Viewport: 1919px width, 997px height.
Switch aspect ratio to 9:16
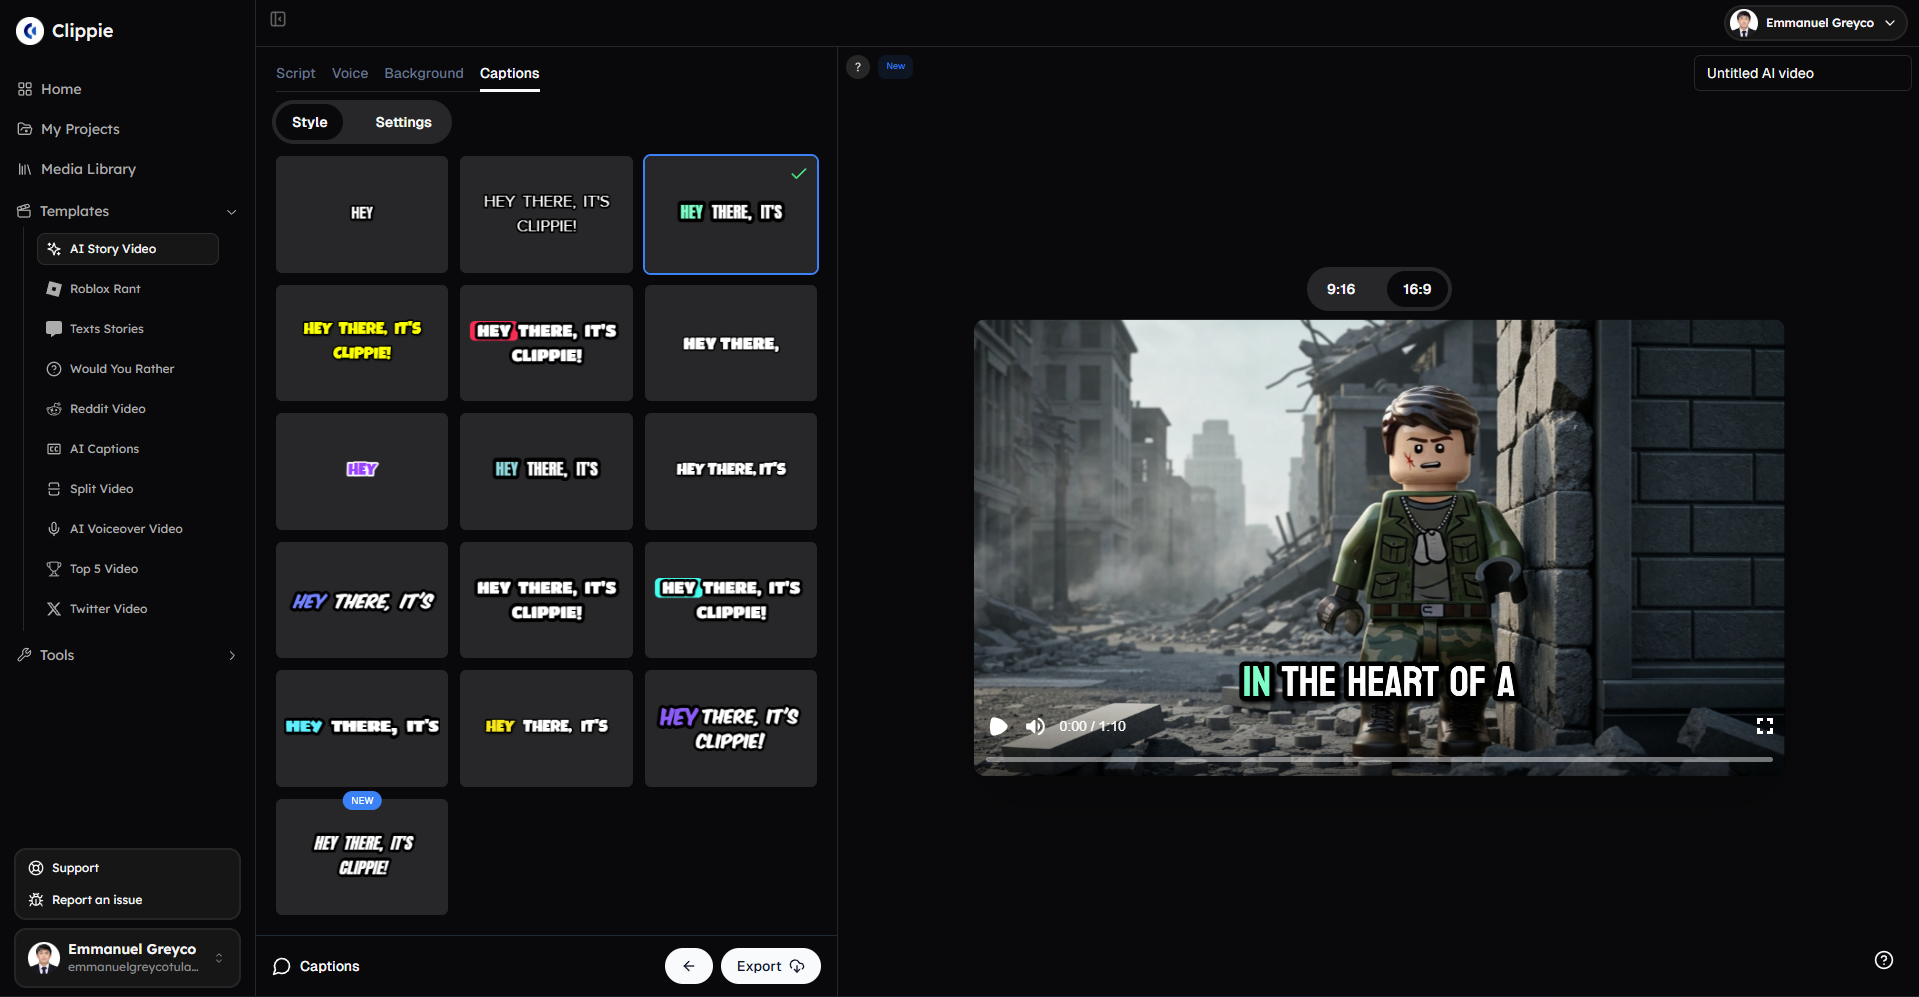1341,289
